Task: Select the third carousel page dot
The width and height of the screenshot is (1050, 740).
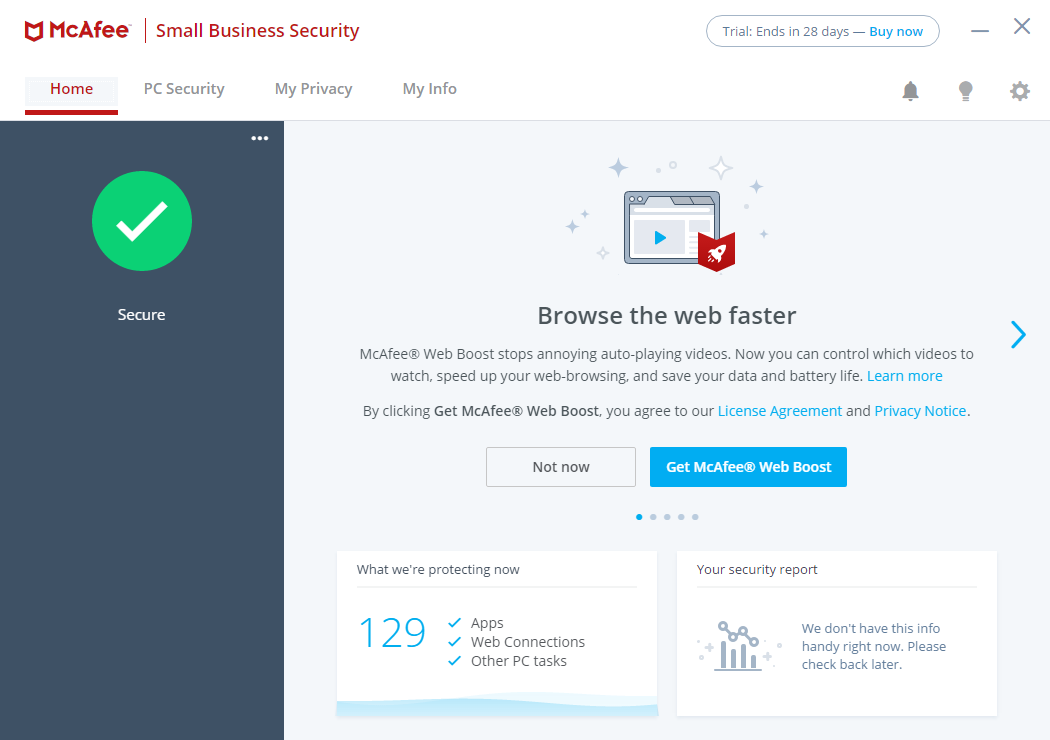Action: click(x=667, y=517)
